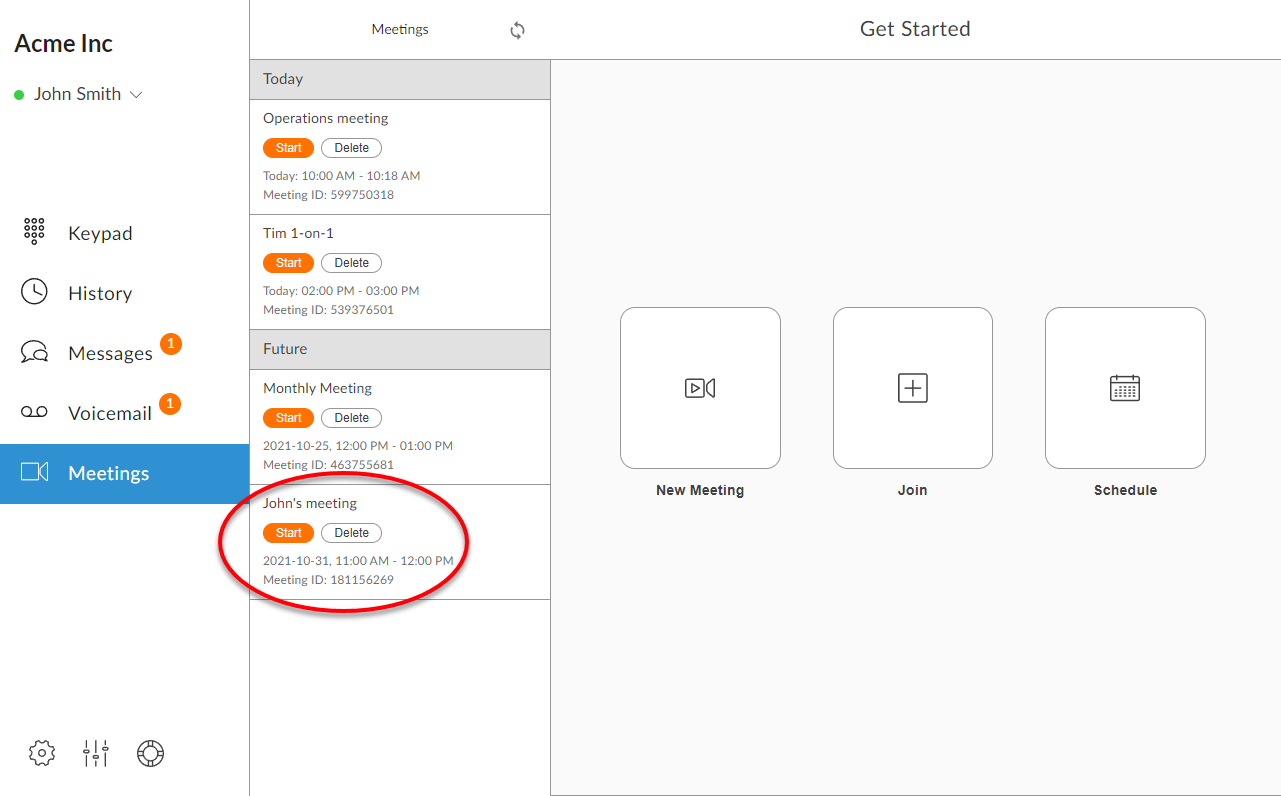Open the audio sliders settings icon

tap(96, 753)
